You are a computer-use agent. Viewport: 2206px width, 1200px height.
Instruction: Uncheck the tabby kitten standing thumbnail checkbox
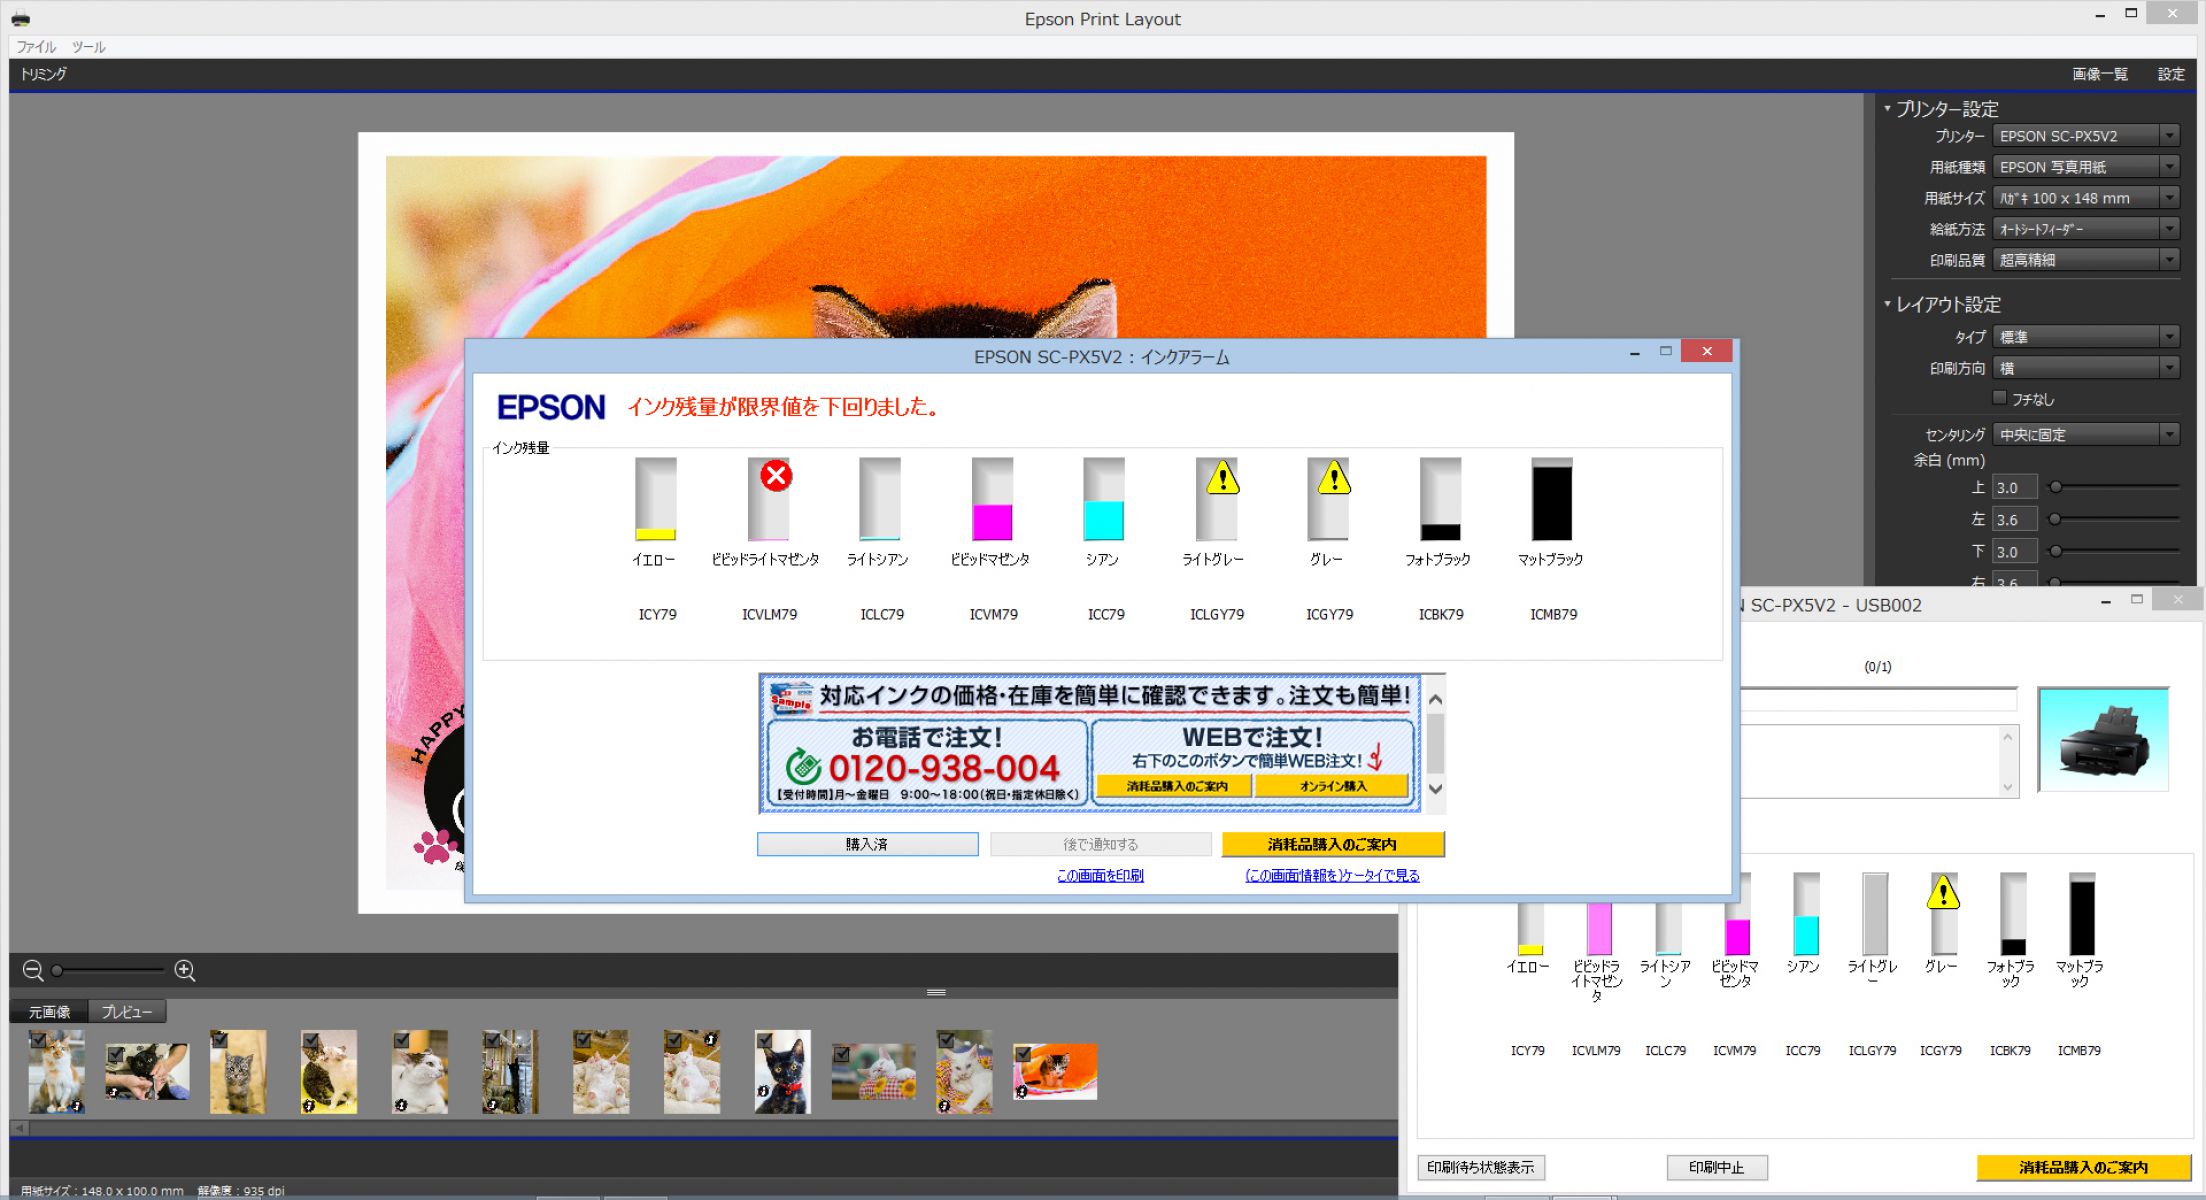220,1040
